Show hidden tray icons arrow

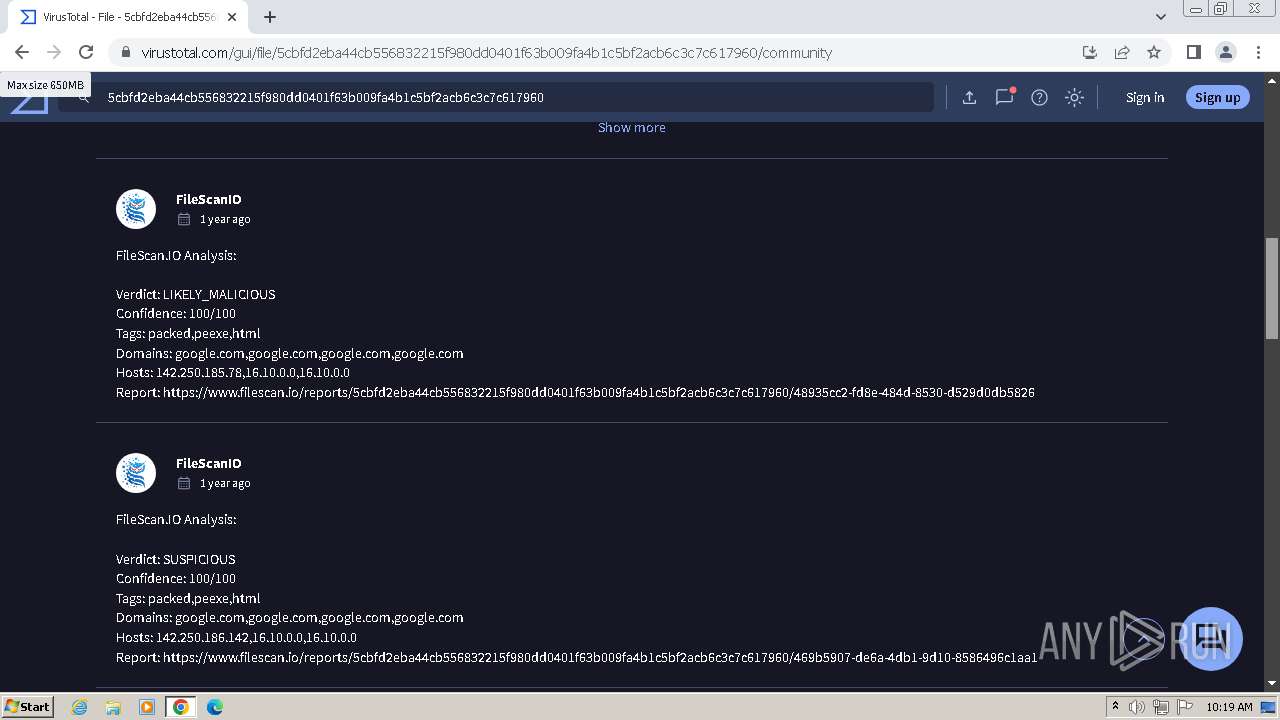click(x=1115, y=707)
